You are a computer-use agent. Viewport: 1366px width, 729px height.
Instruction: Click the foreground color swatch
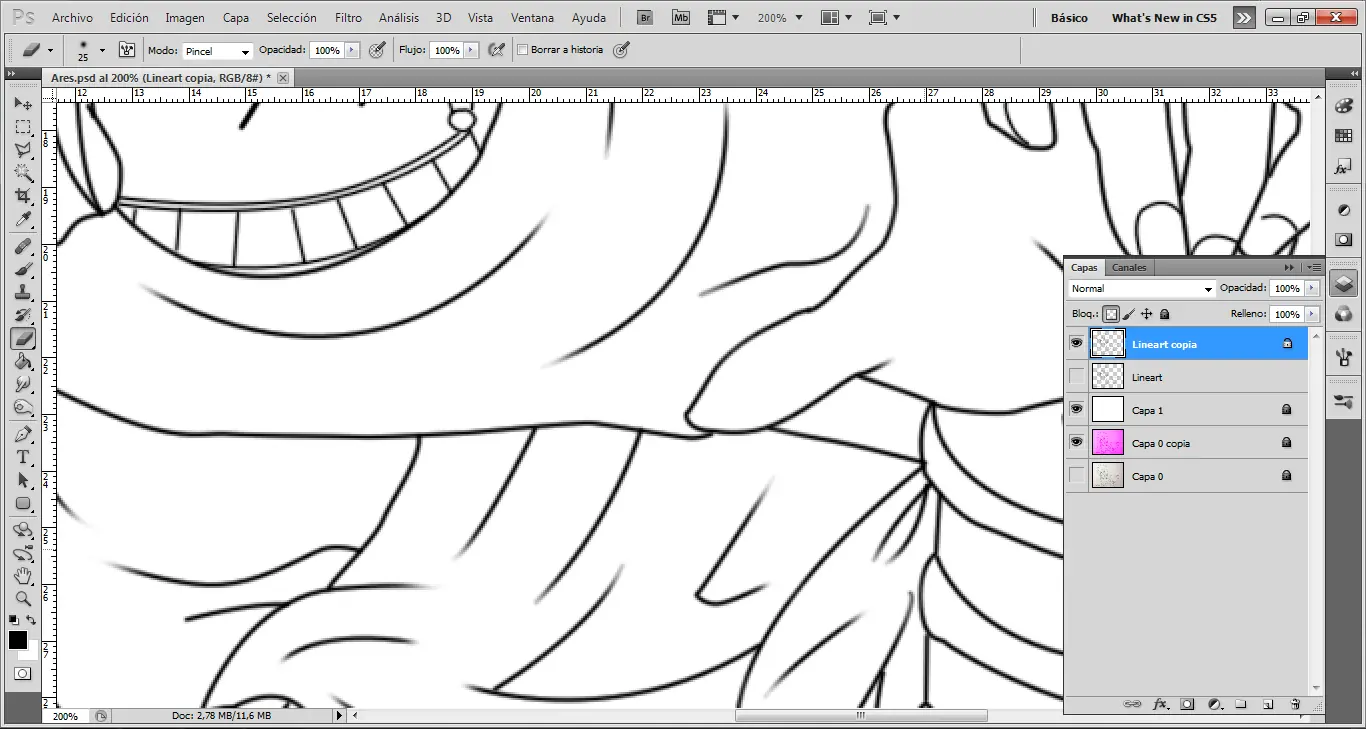coord(18,640)
